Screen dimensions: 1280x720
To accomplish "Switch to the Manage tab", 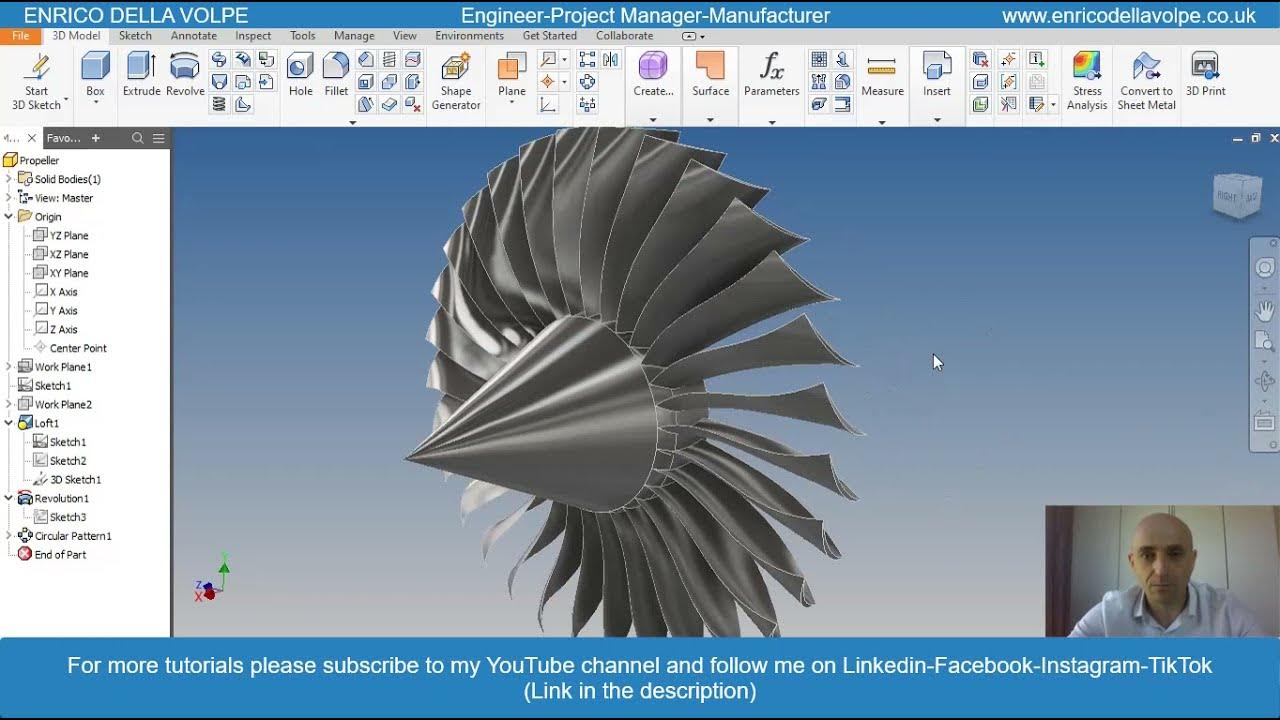I will tap(354, 36).
